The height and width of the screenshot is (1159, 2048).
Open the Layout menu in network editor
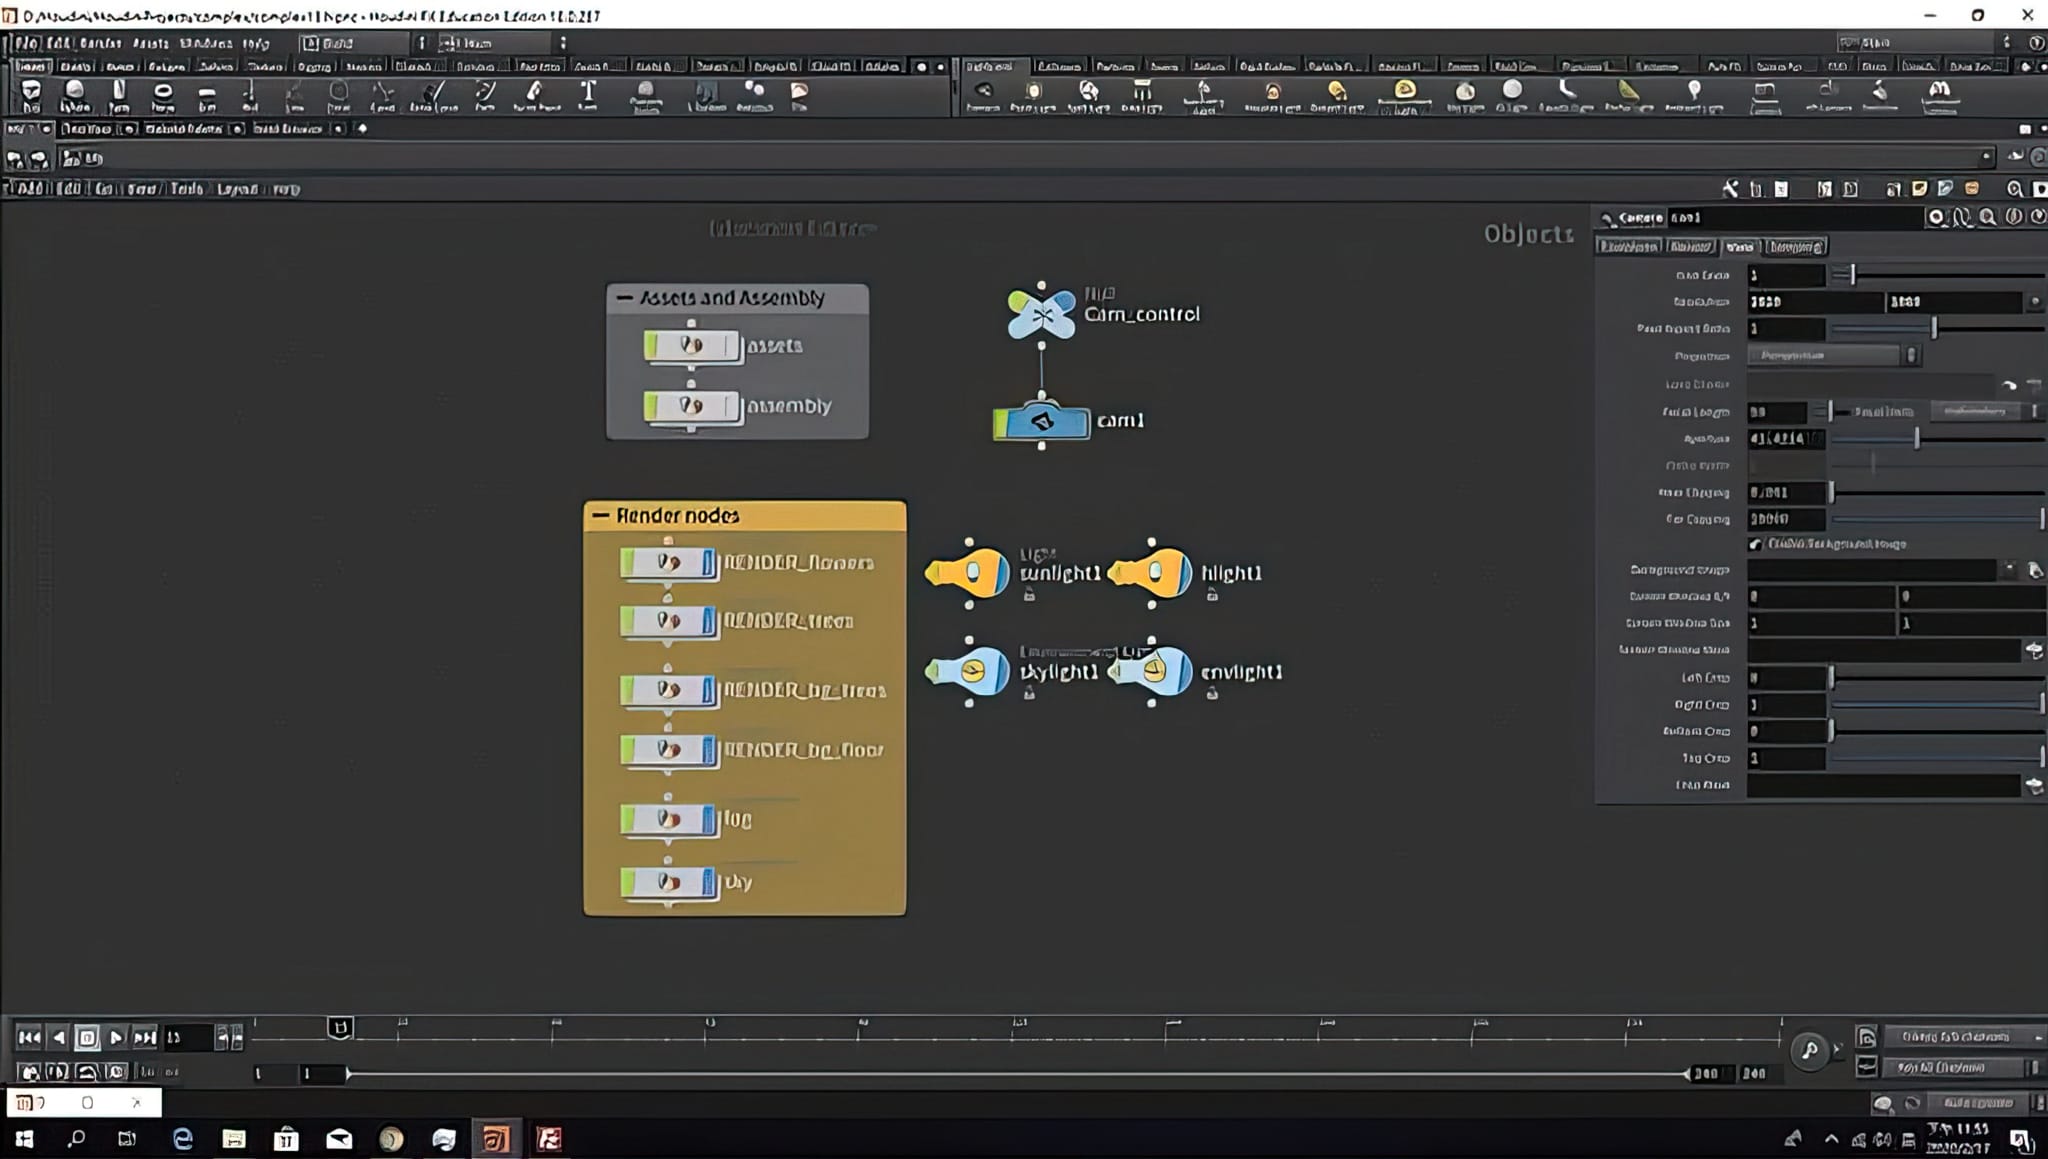coord(237,189)
